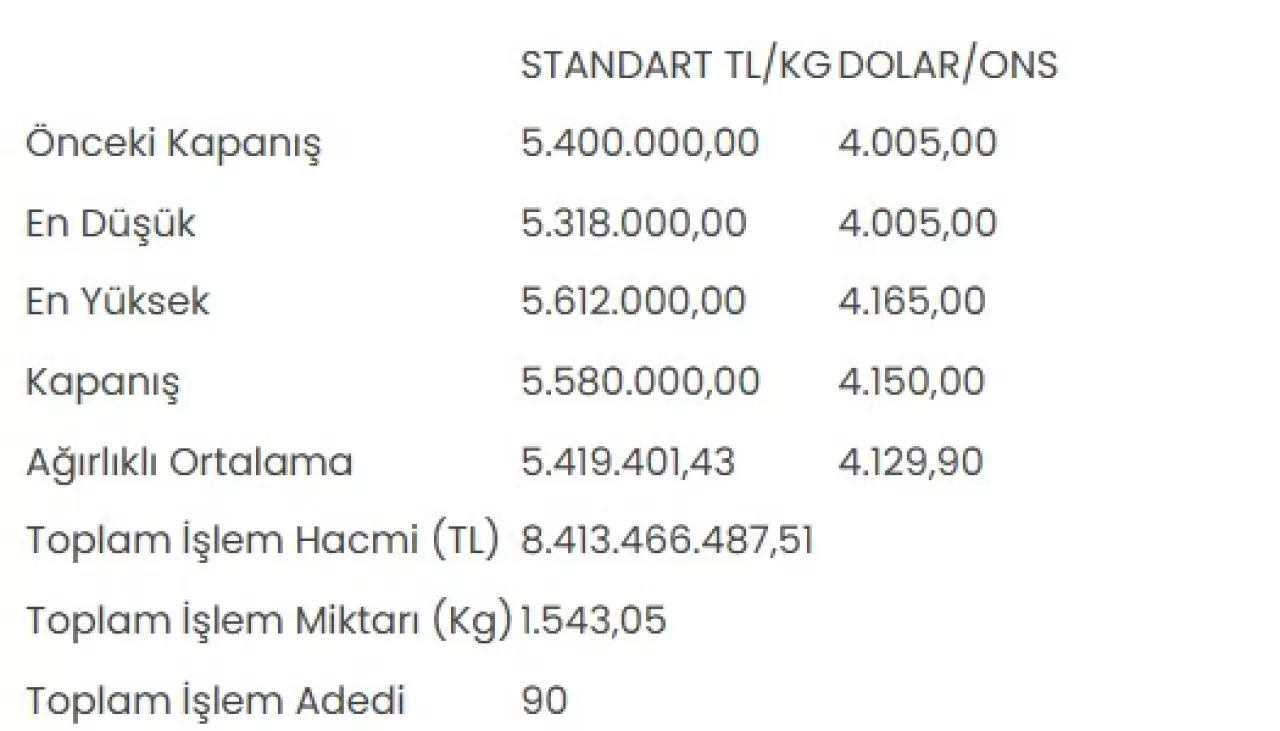
Task: Select the Toplam İşlem Miktarı (Kg) label
Action: tap(269, 621)
